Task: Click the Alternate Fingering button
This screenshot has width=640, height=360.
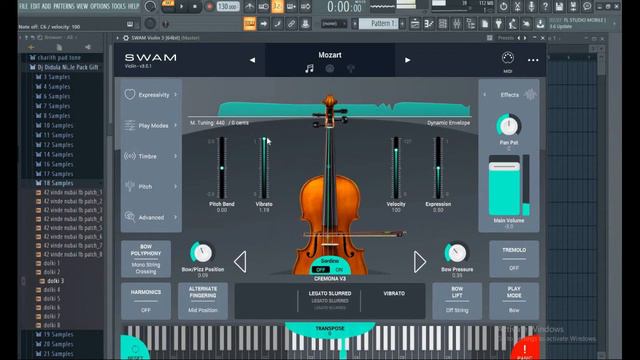Action: (203, 301)
